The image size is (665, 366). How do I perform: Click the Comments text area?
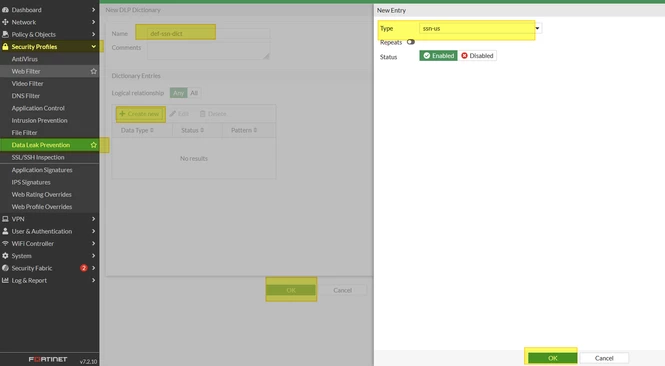tap(208, 50)
